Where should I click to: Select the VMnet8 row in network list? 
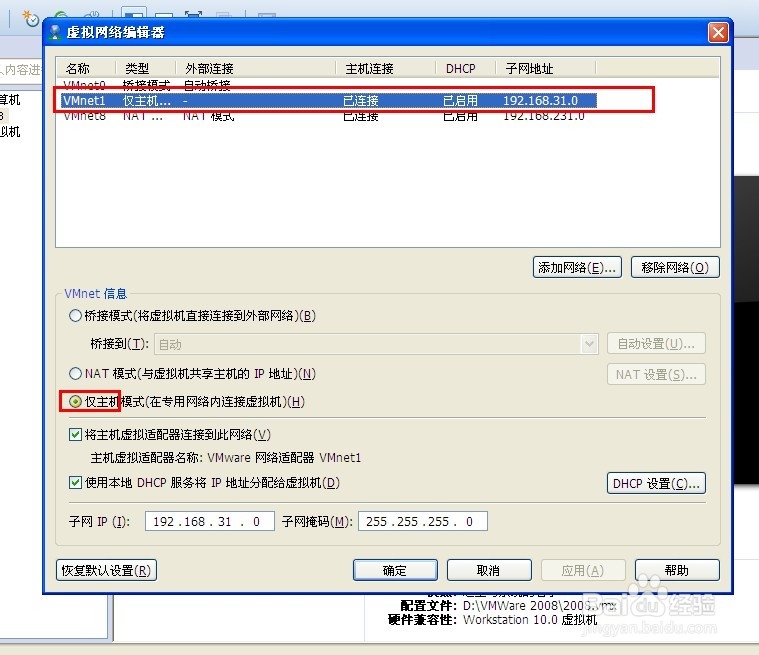[x=329, y=116]
